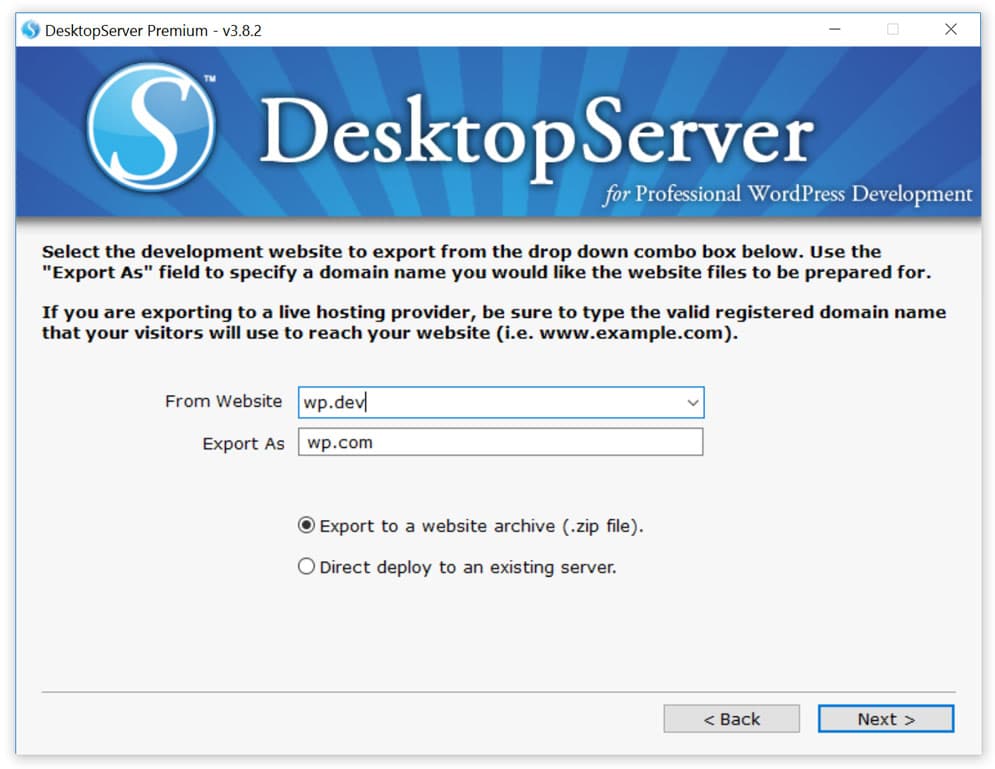Click the disabled maximize window button
Viewport: 995px width, 769px height.
coord(893,29)
